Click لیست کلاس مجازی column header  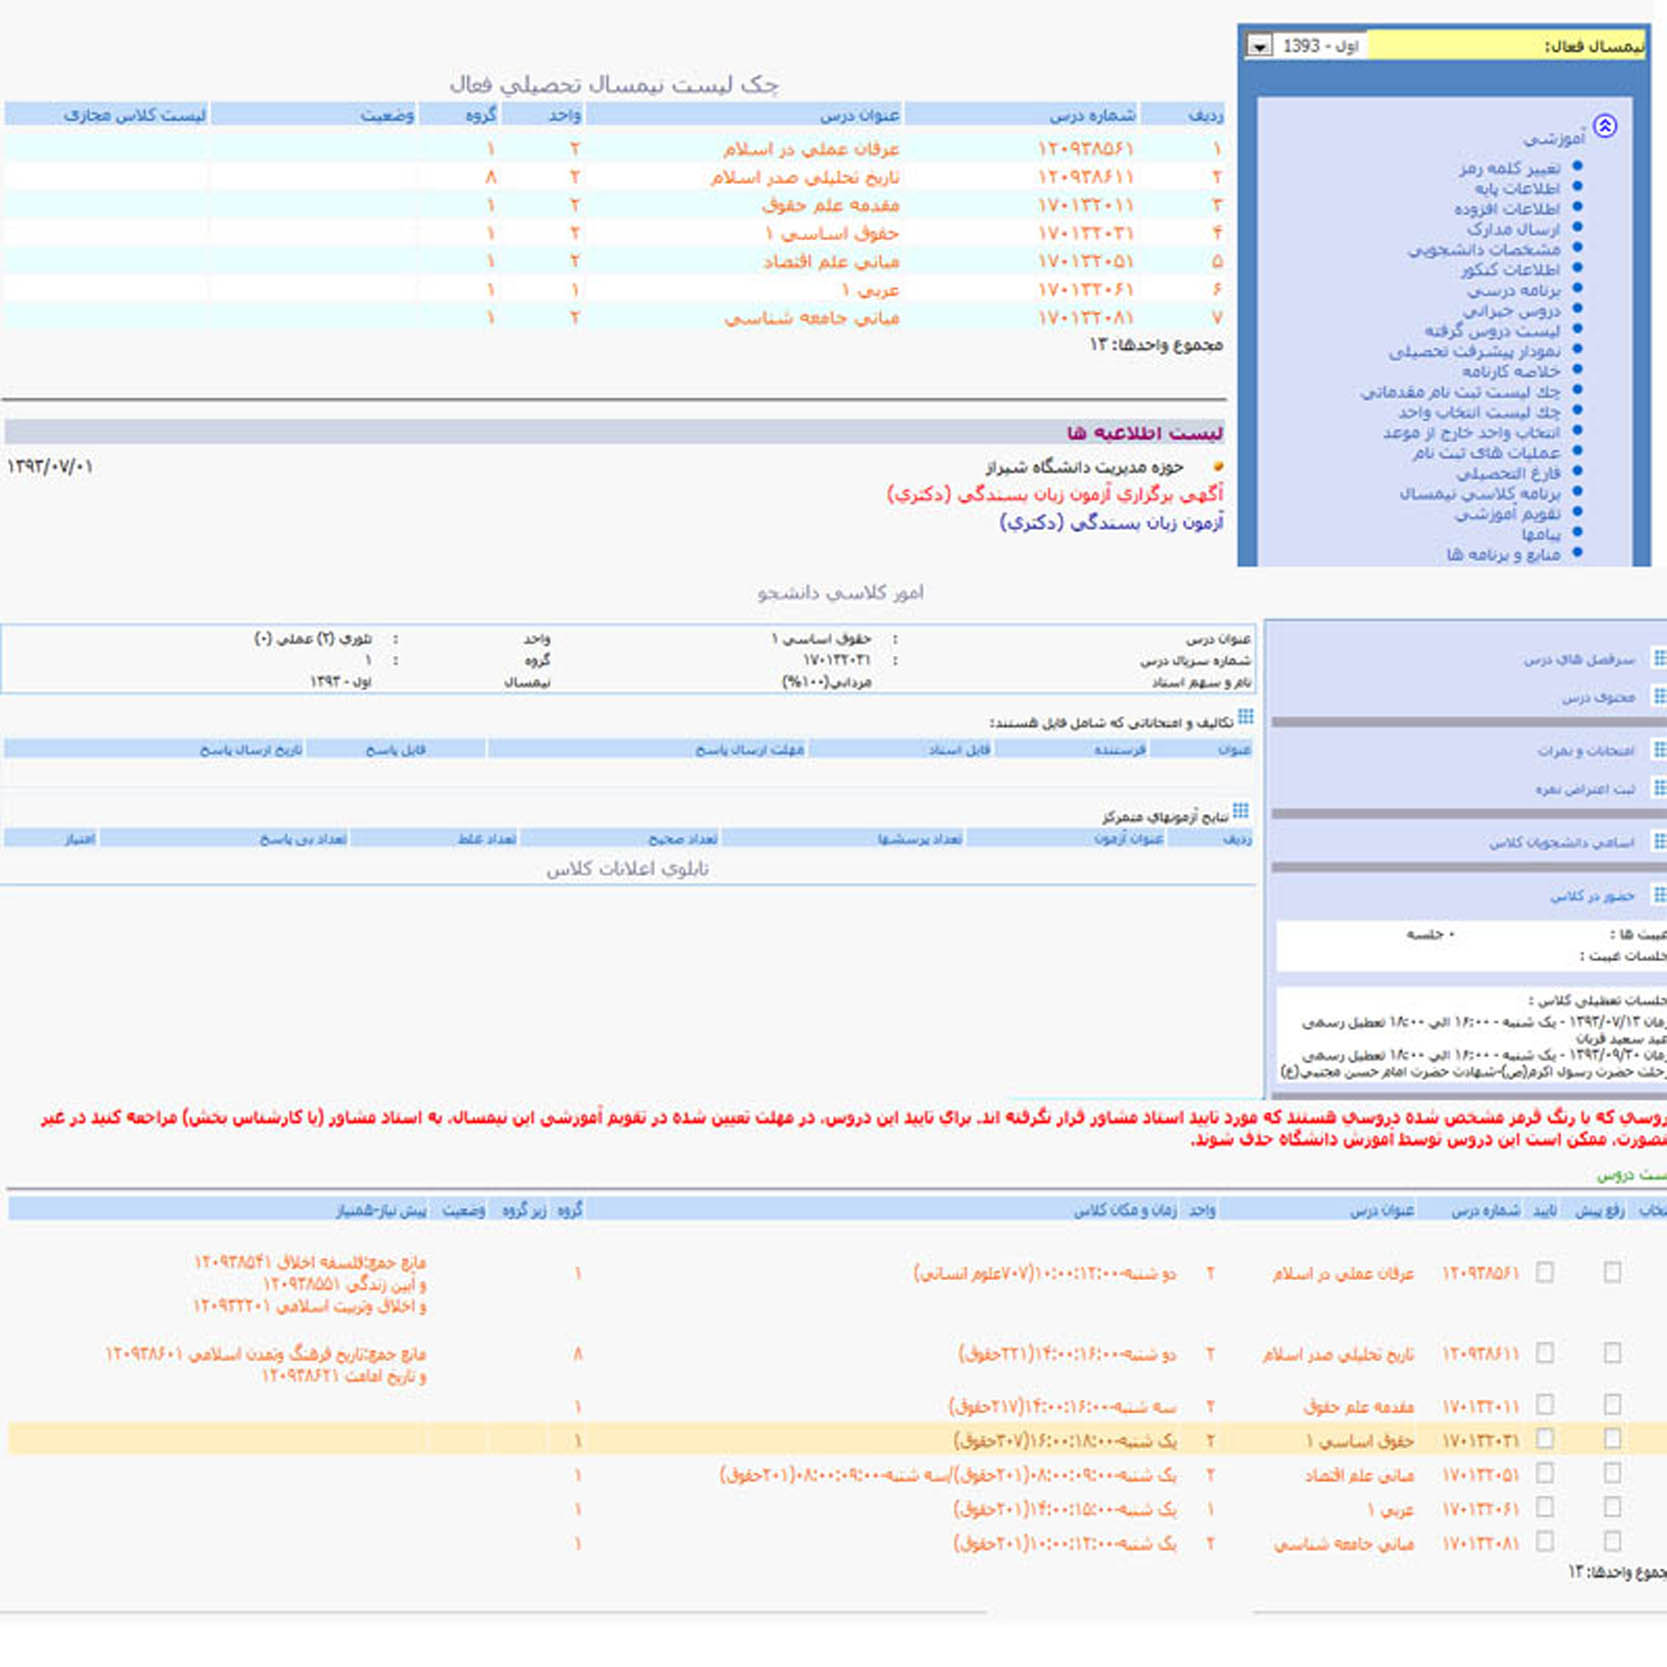click(134, 115)
